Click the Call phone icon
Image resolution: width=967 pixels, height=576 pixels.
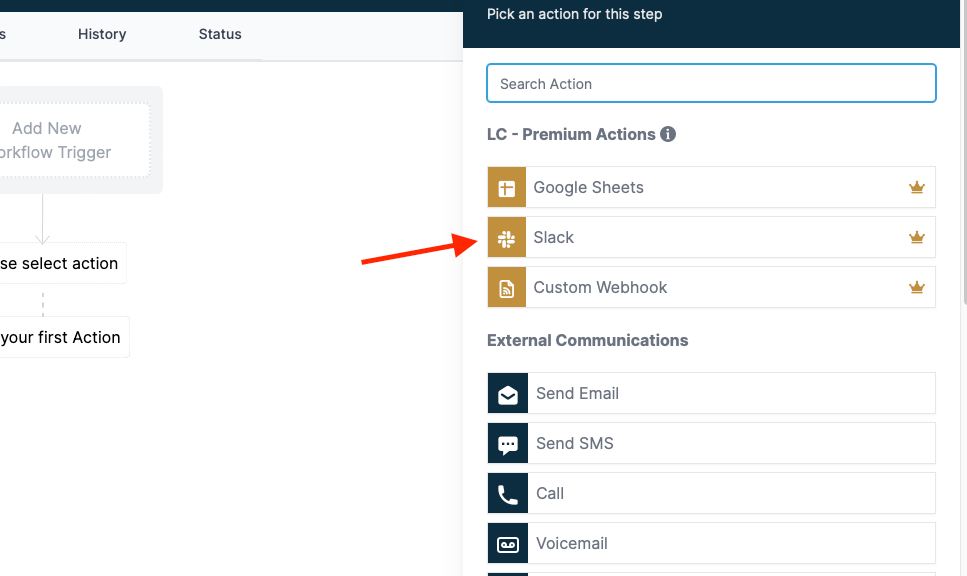(x=508, y=493)
